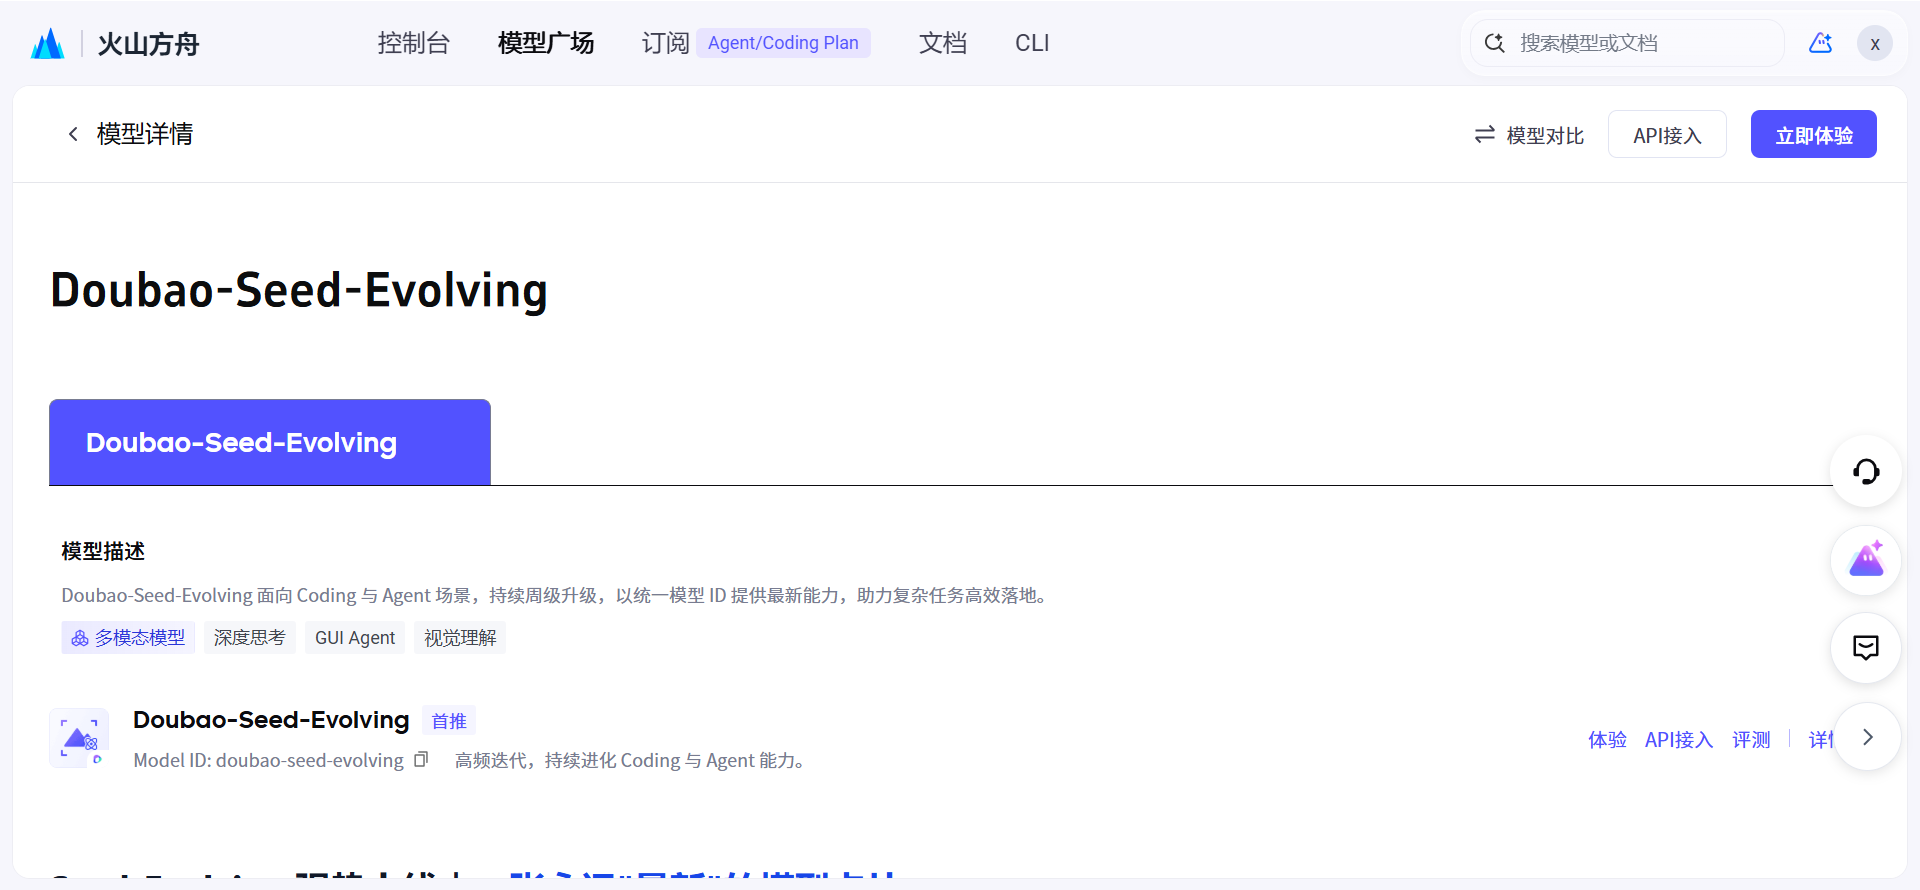1920x890 pixels.
Task: Click the Doubao-Seed-Evolving model name in row
Action: [x=271, y=720]
